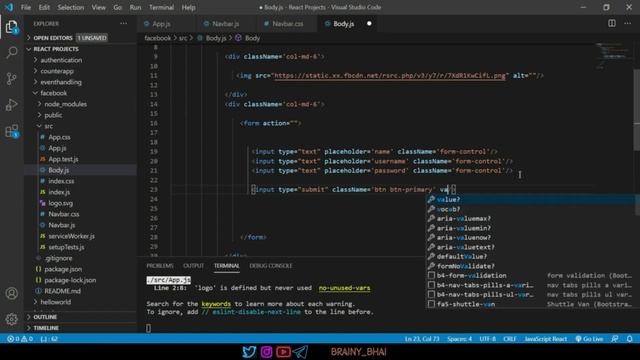Click errors and warnings count in status bar
The width and height of the screenshot is (640, 360).
[20, 339]
